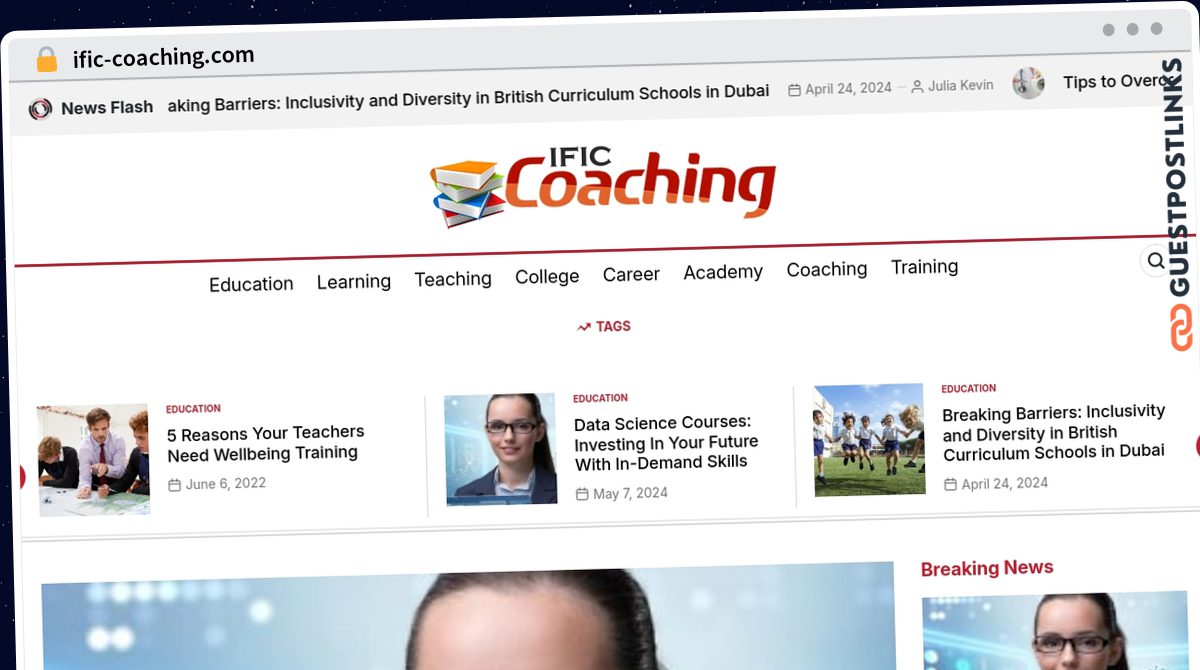Open the IFIC Coaching logo homepage link
The height and width of the screenshot is (670, 1200).
603,186
